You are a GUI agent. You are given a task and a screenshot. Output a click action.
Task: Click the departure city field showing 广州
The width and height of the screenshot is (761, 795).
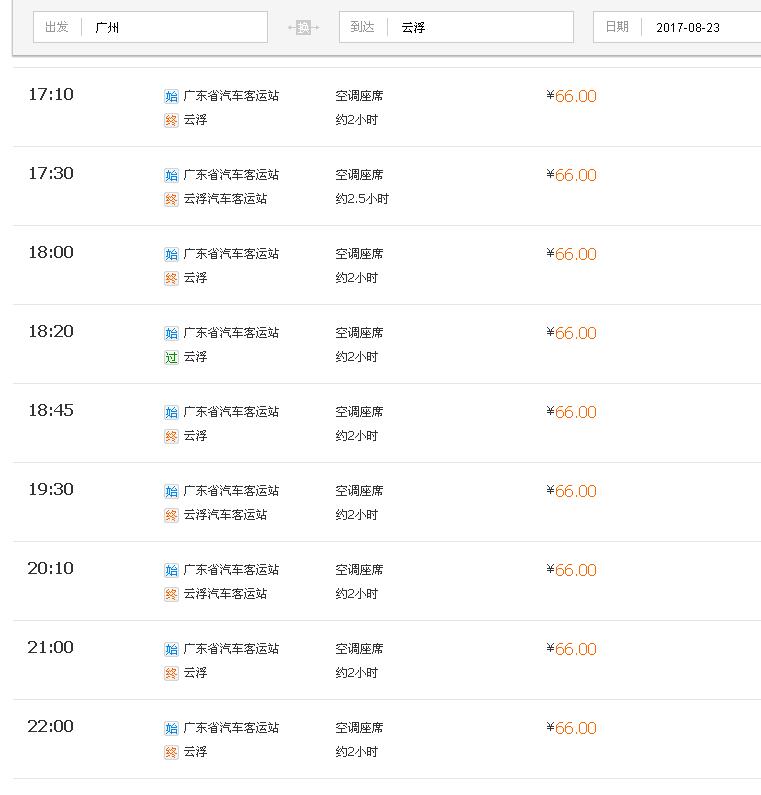150,27
